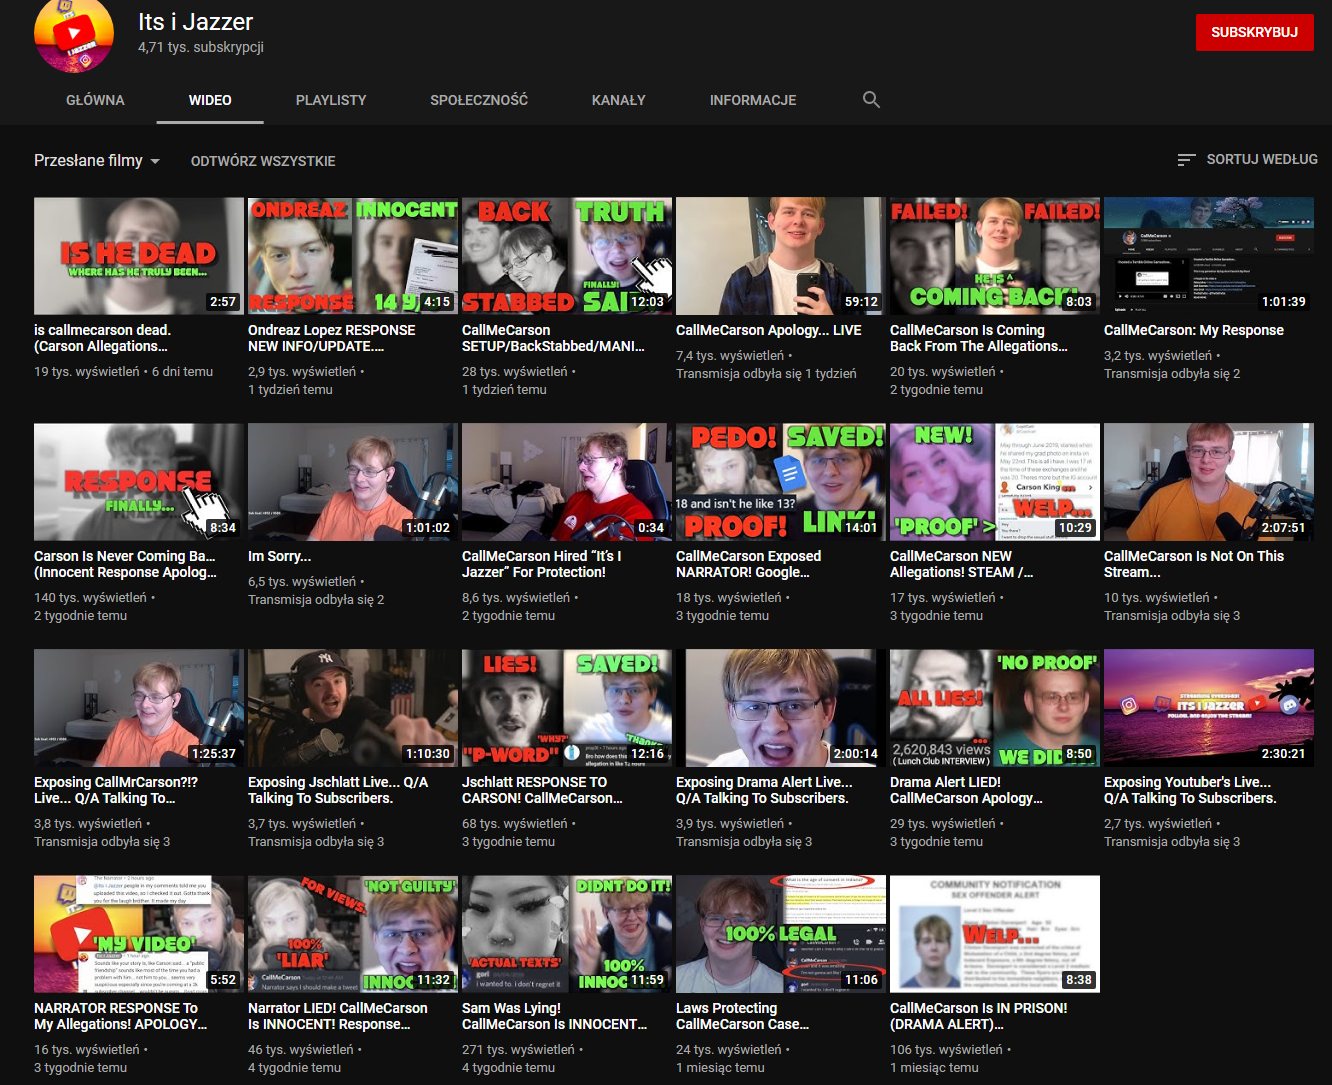Image resolution: width=1332 pixels, height=1085 pixels.
Task: Open the '100% LEGAL' 11:06 thumbnail
Action: [781, 934]
